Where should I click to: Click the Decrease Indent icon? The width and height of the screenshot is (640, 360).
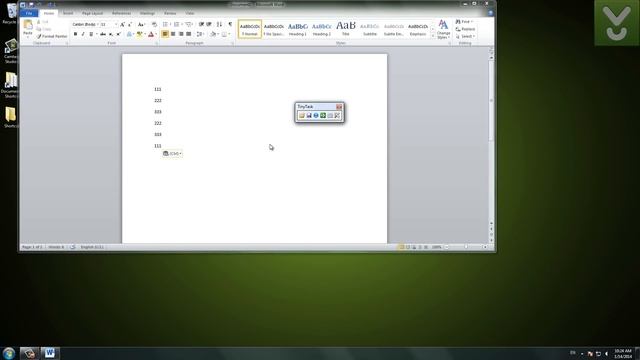point(201,24)
